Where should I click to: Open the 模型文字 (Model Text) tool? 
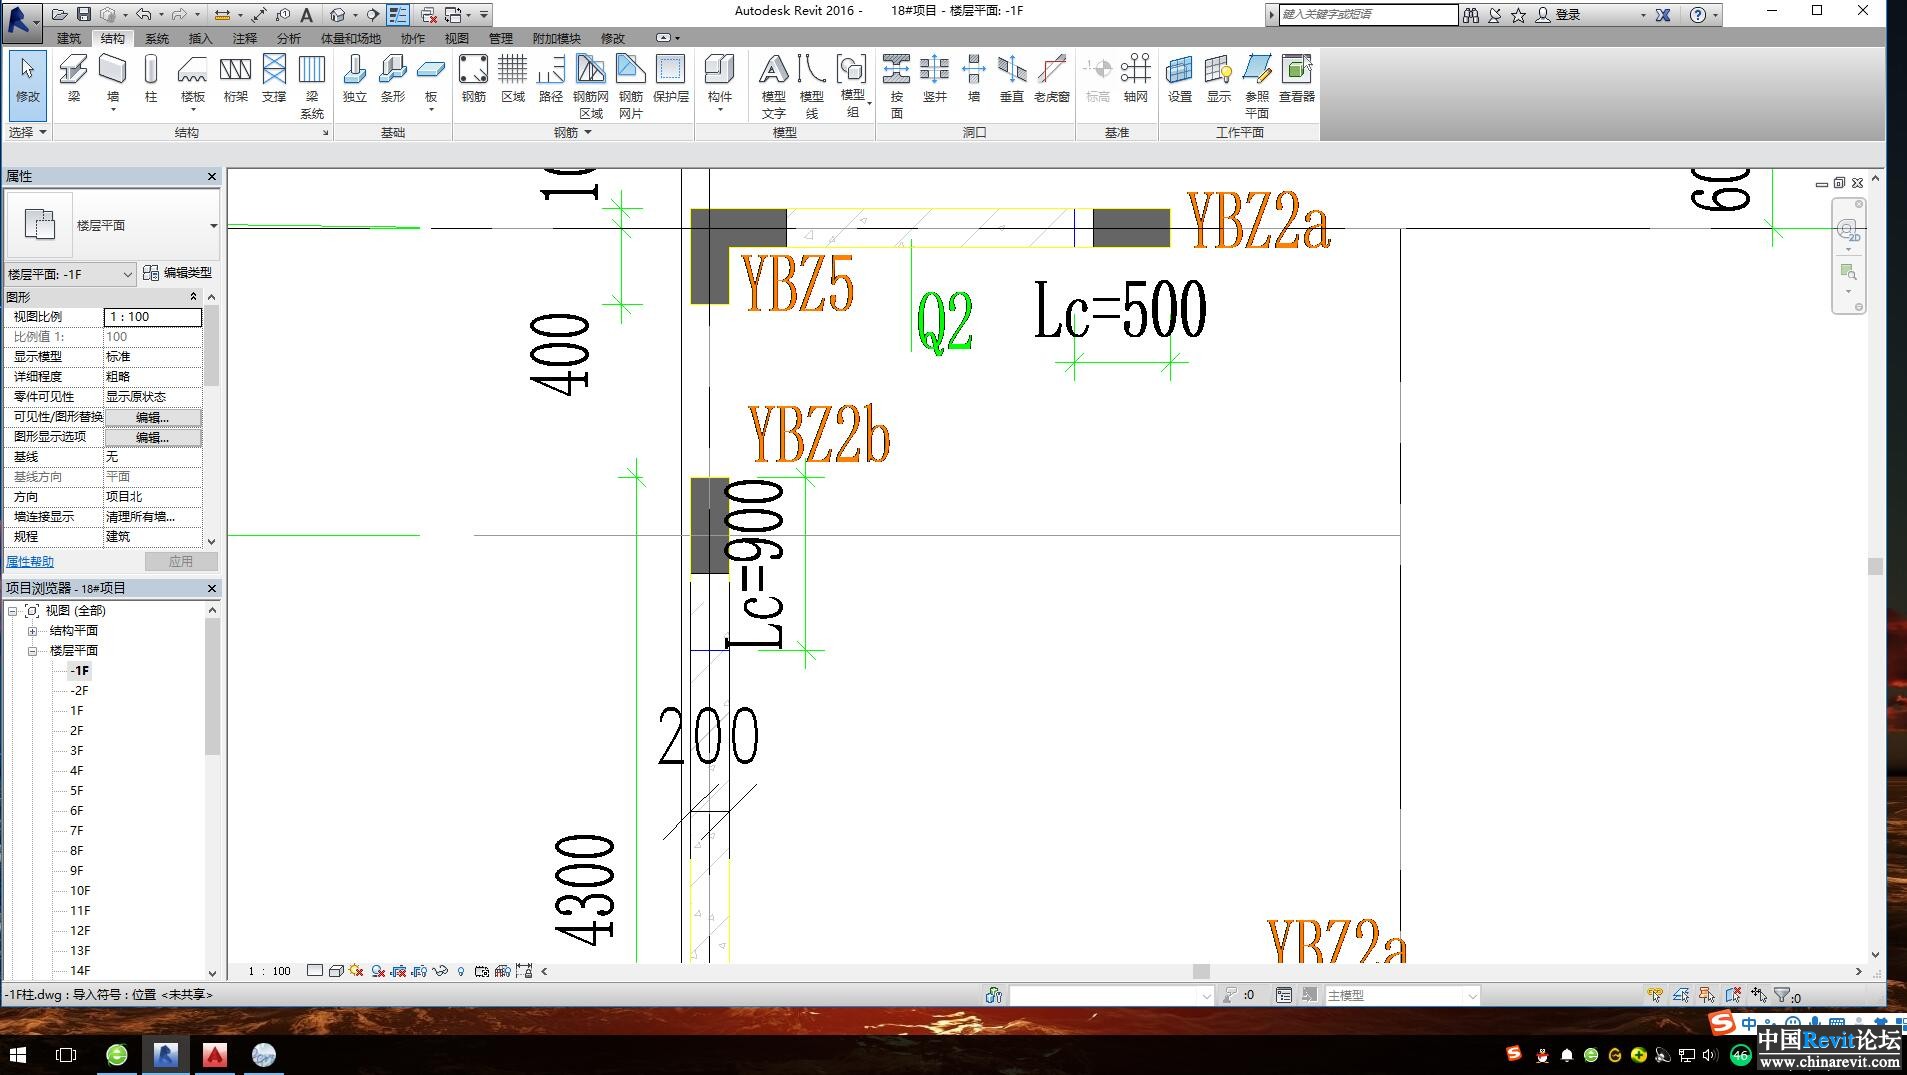(x=773, y=85)
